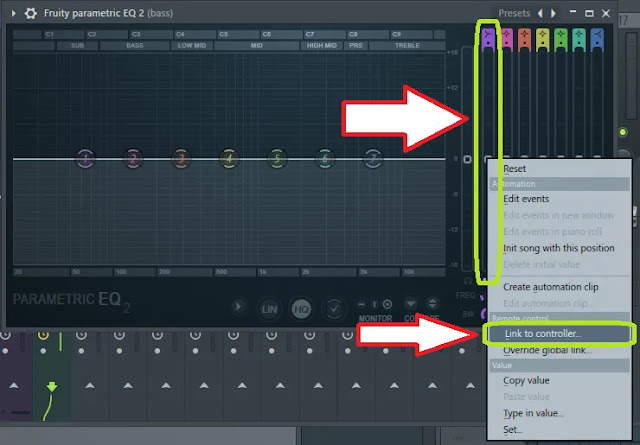The width and height of the screenshot is (640, 445).
Task: Open the plugin menu arrow in title bar
Action: click(13, 13)
